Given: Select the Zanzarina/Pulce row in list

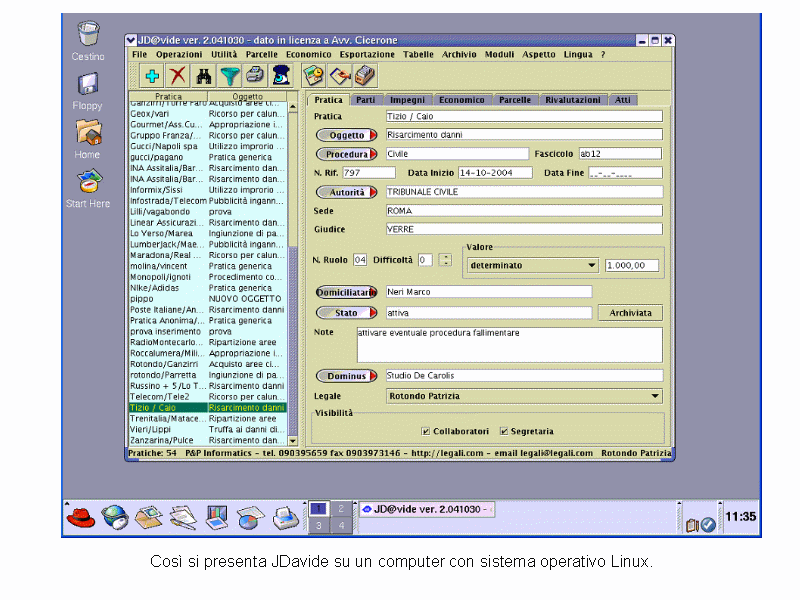Looking at the screenshot, I should (208, 440).
